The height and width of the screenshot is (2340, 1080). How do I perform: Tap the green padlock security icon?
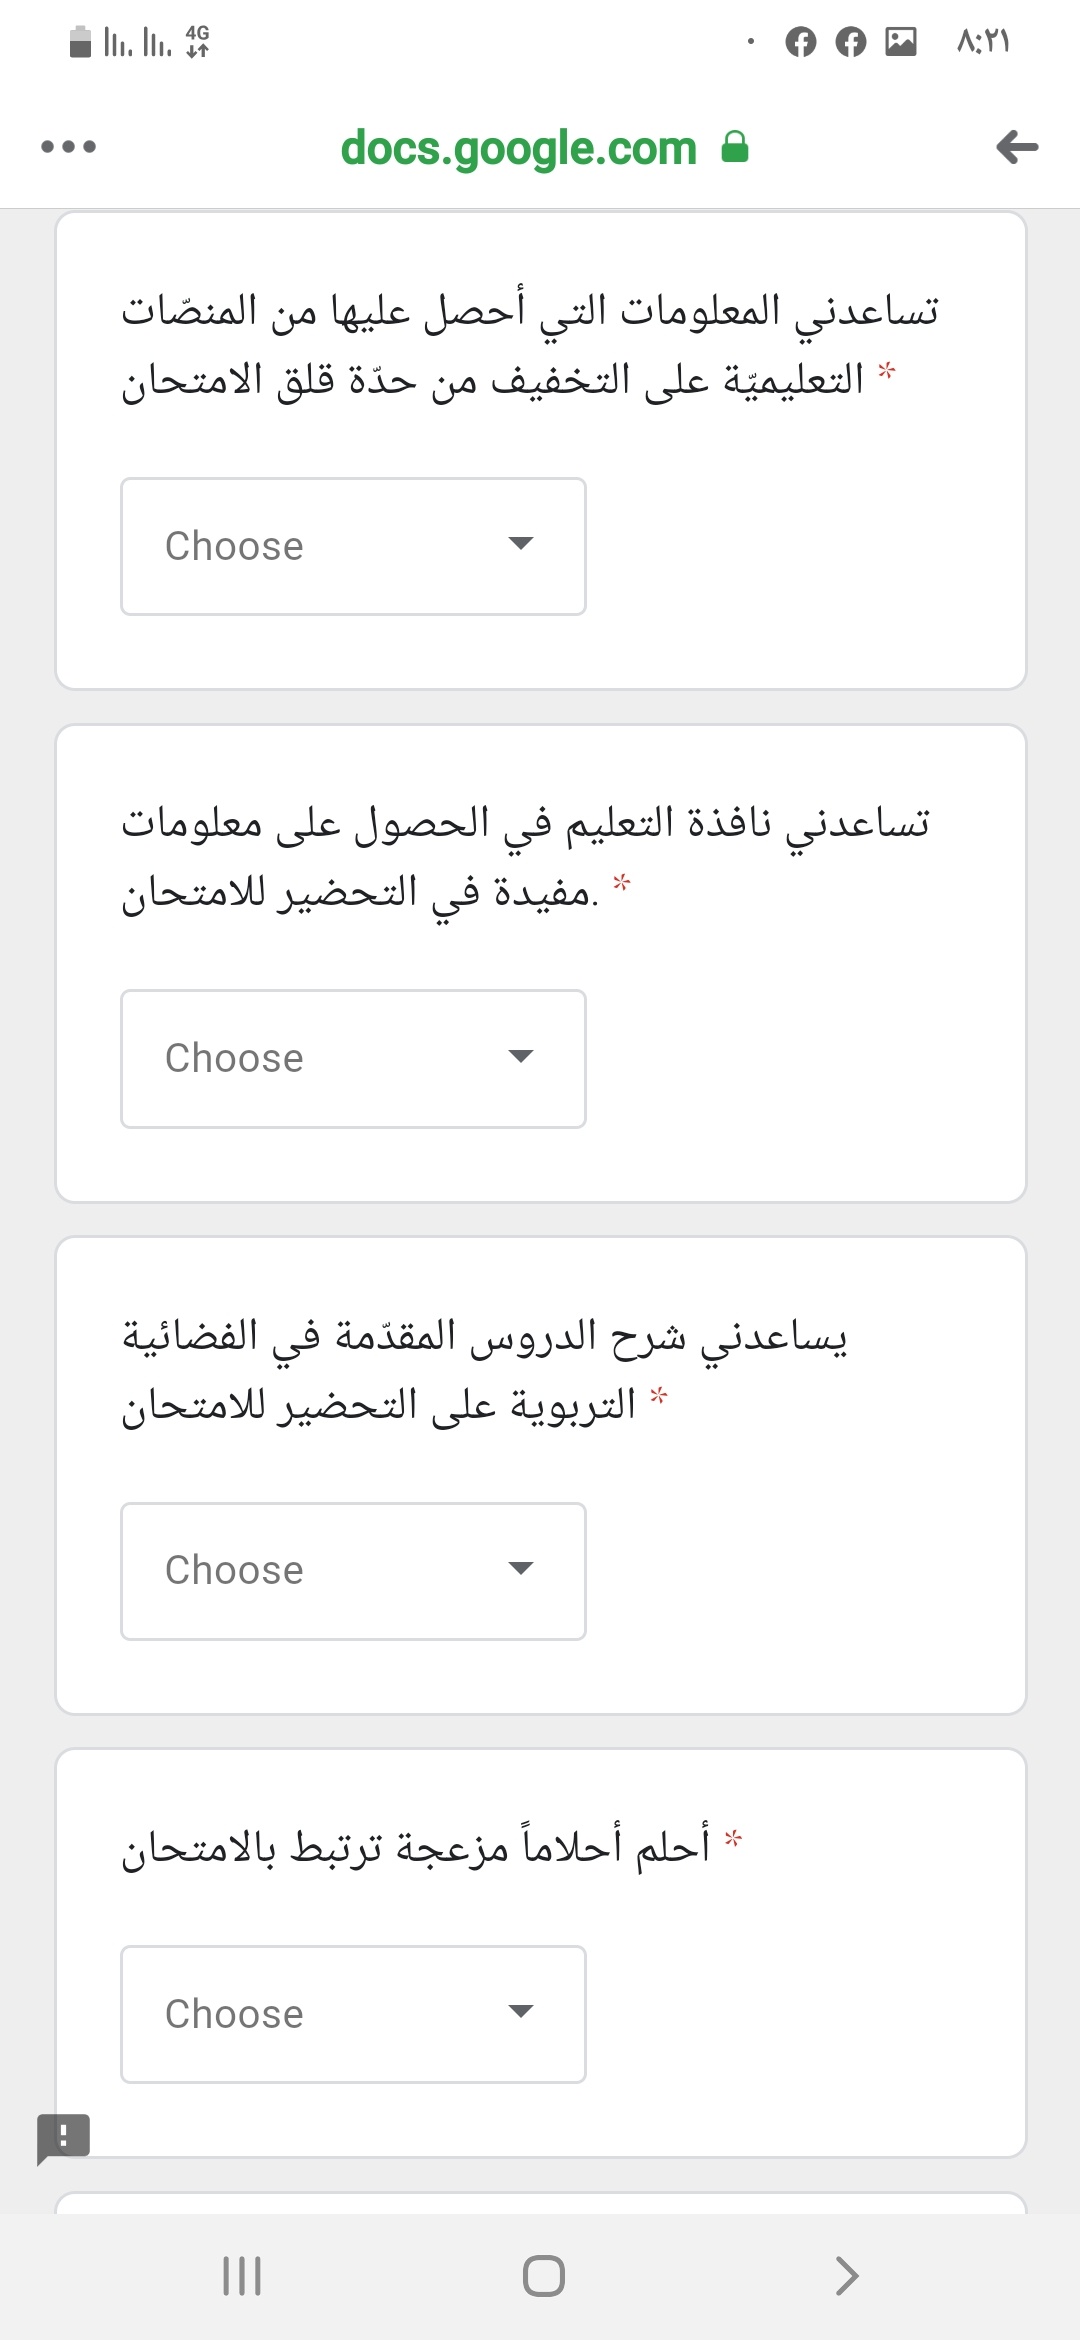[x=735, y=147]
